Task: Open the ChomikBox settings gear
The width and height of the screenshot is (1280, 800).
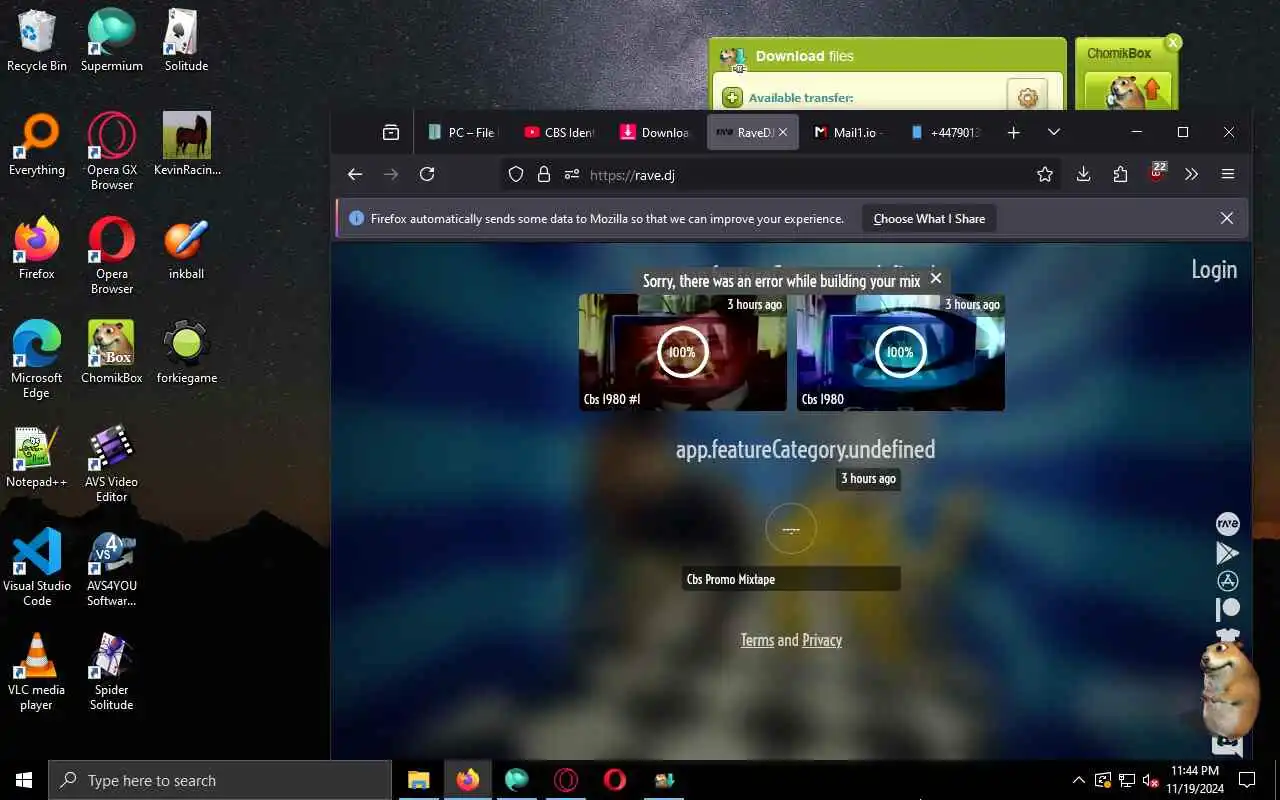Action: [1027, 98]
